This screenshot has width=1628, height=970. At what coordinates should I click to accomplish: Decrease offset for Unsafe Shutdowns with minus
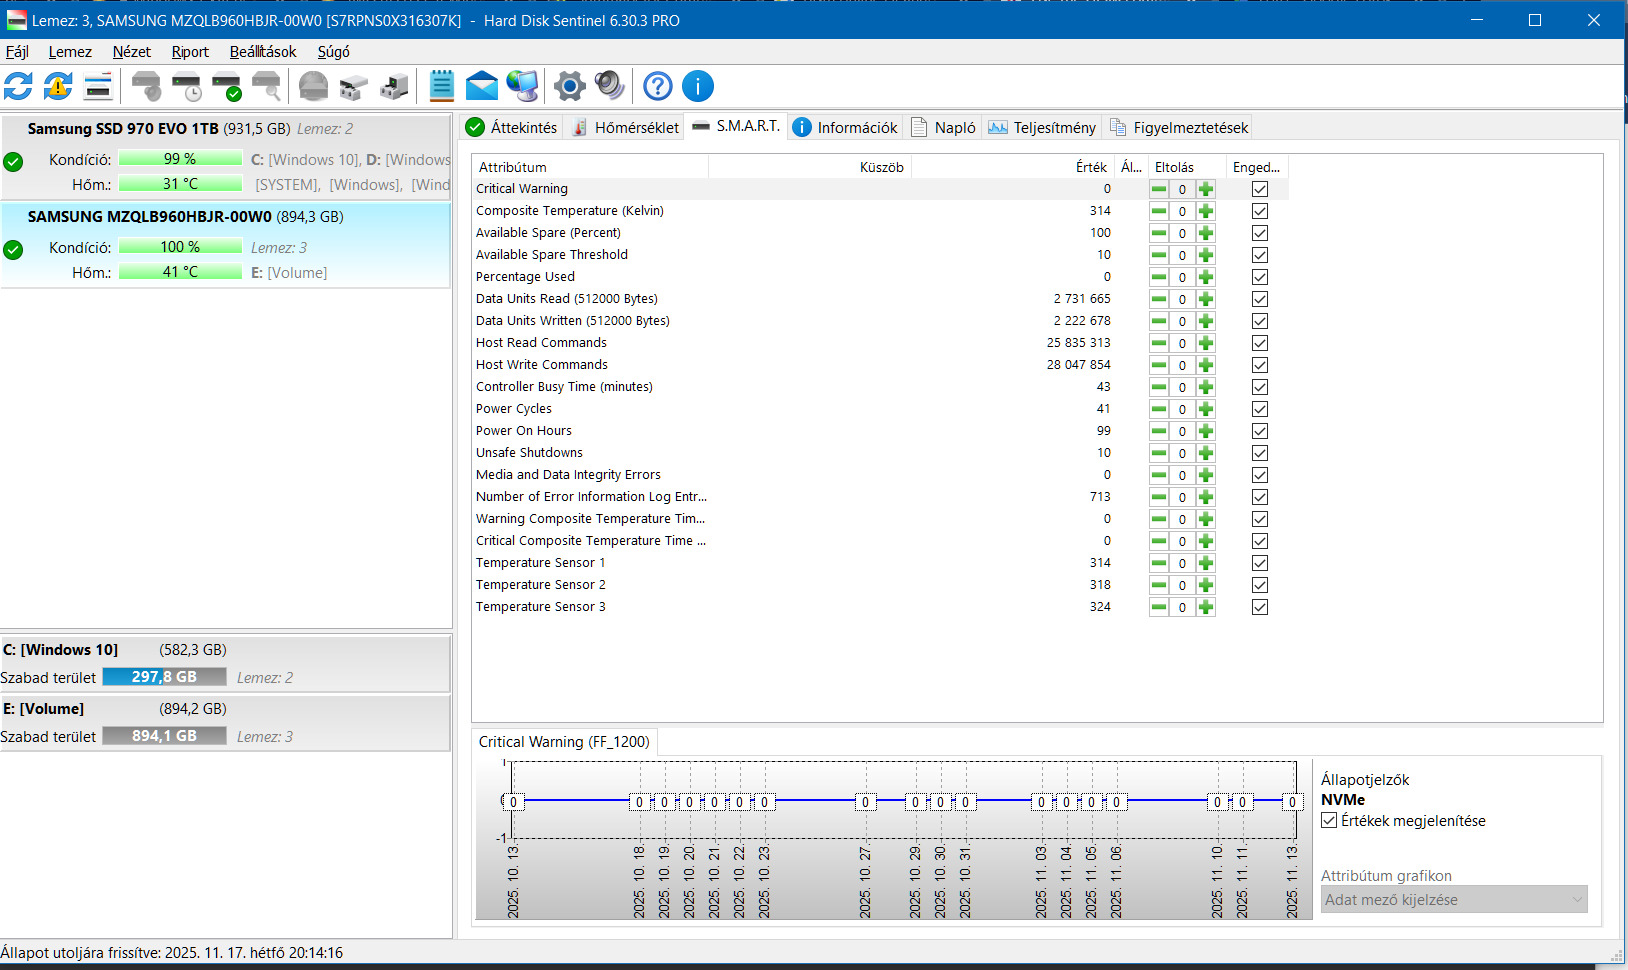pos(1159,453)
